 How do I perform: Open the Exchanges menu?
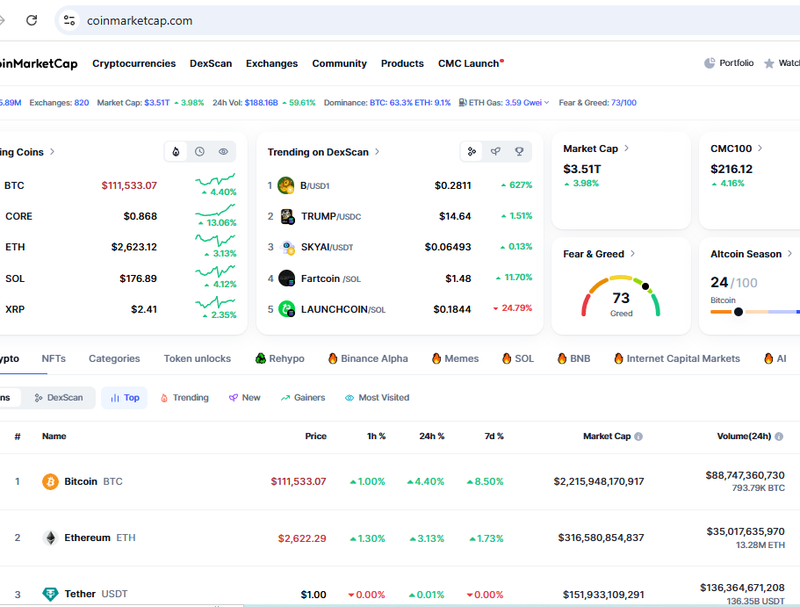pyautogui.click(x=272, y=63)
